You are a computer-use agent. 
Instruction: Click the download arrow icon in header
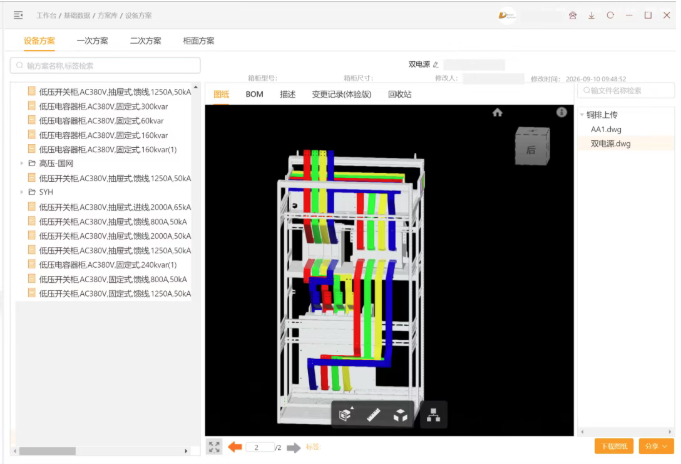point(592,16)
